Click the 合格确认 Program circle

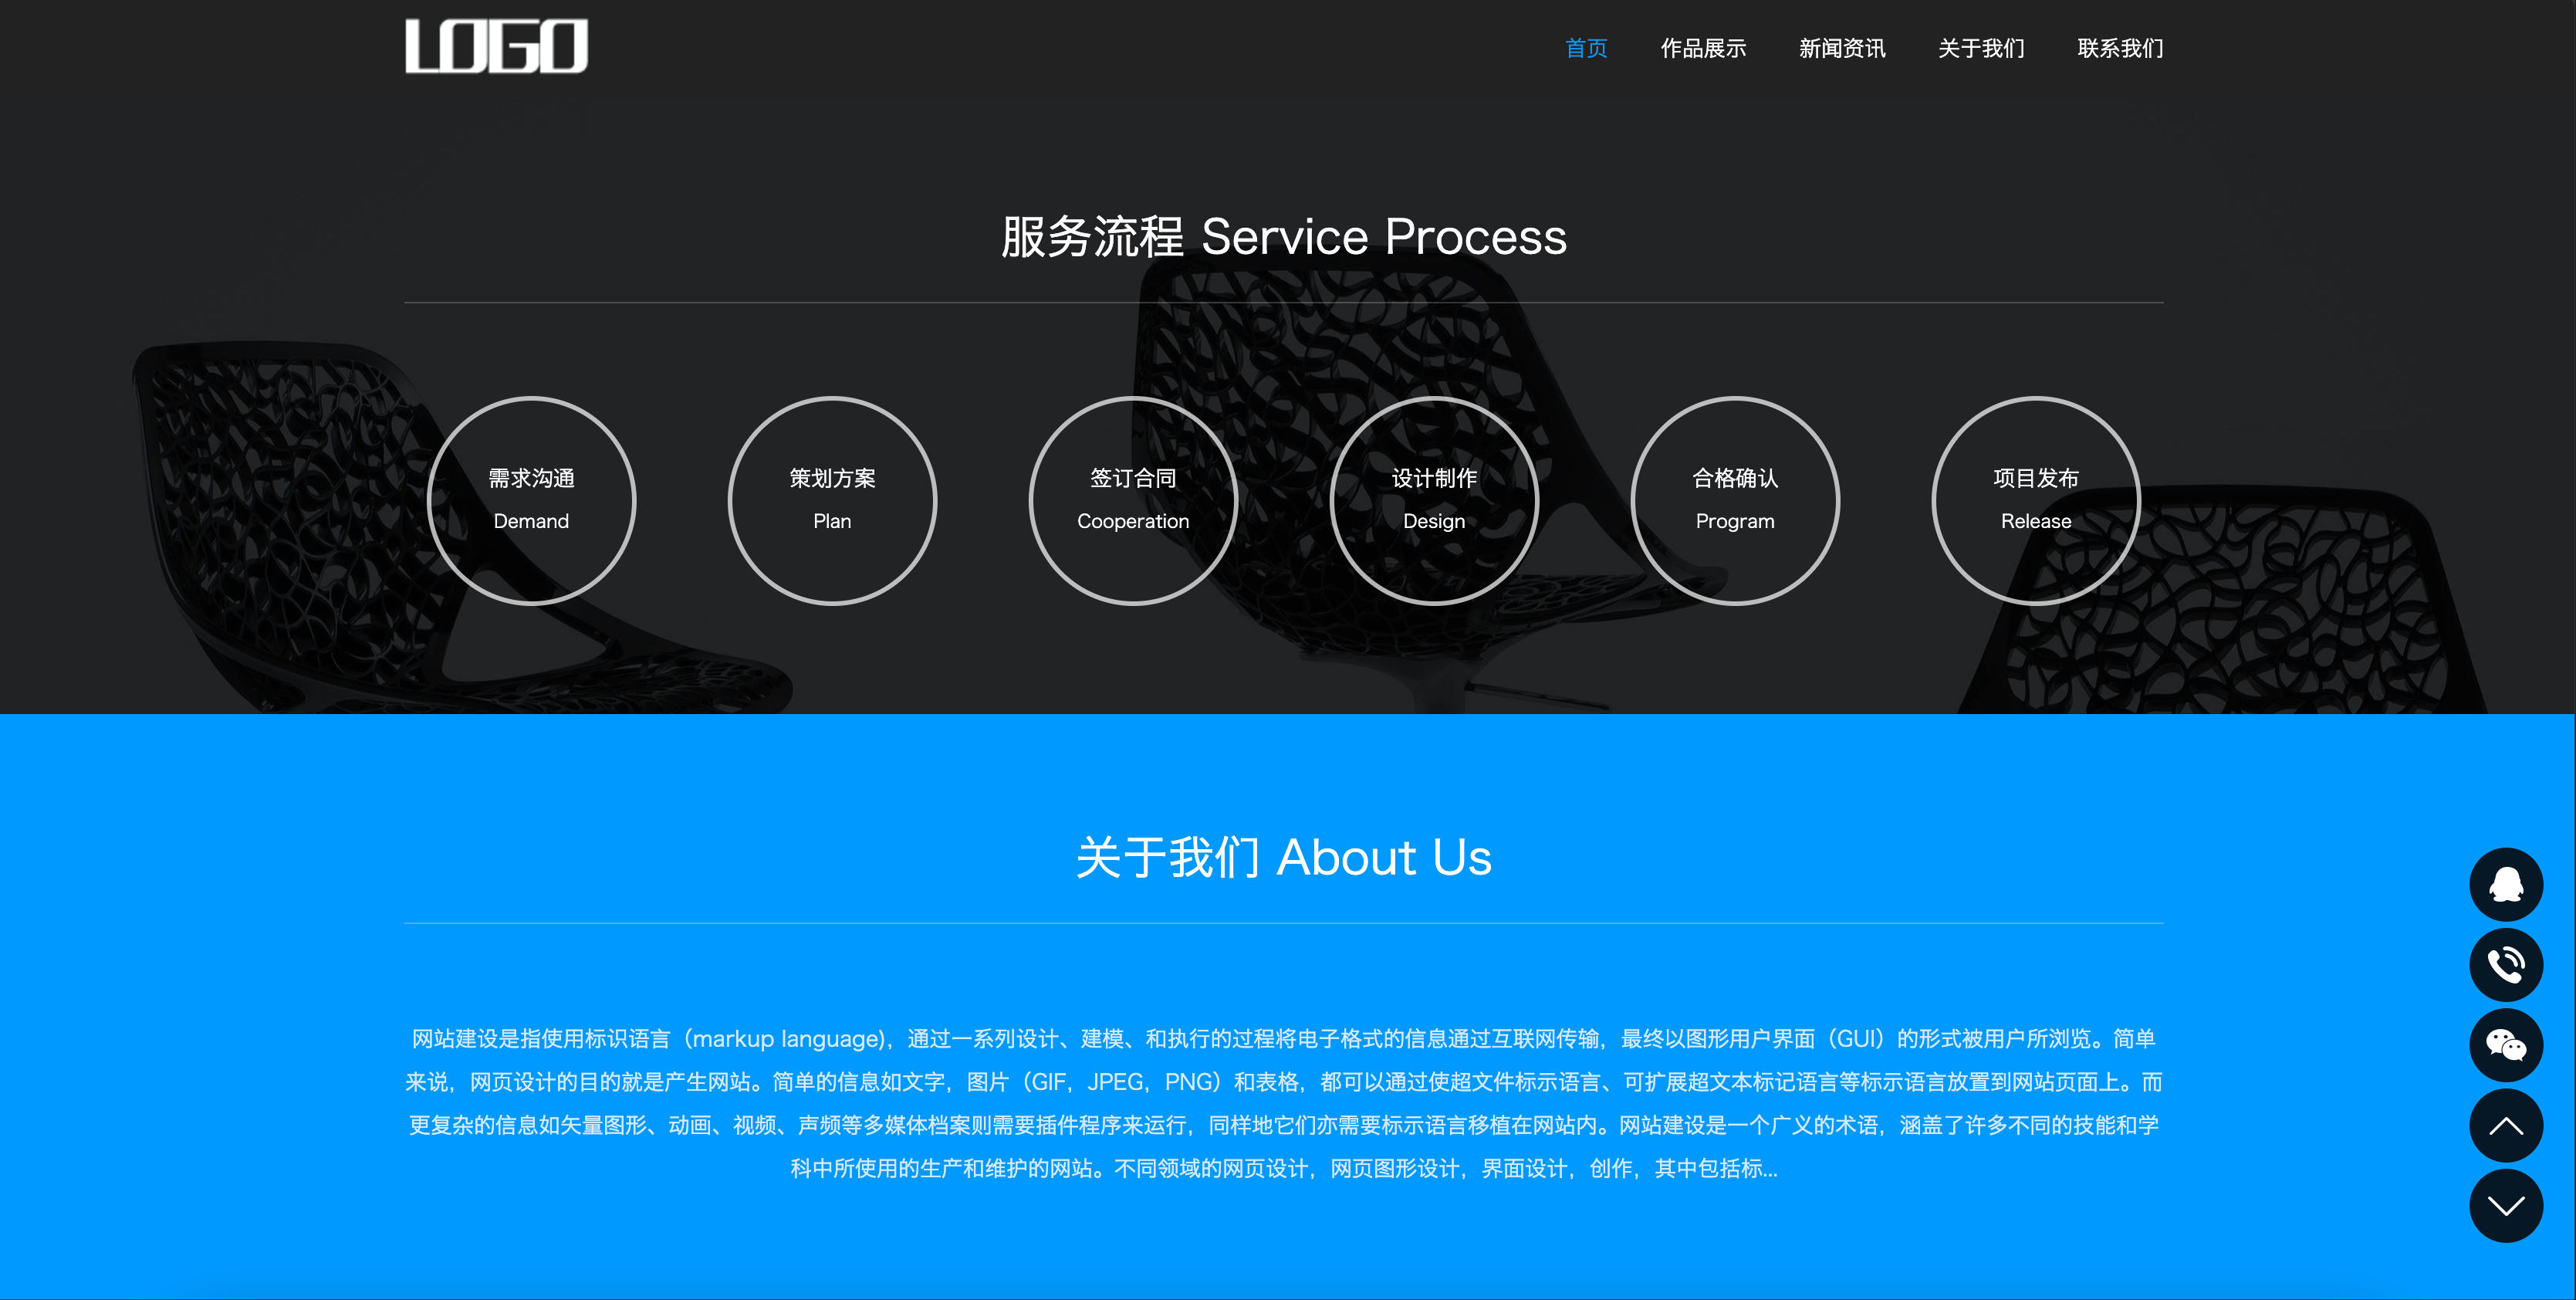coord(1735,501)
